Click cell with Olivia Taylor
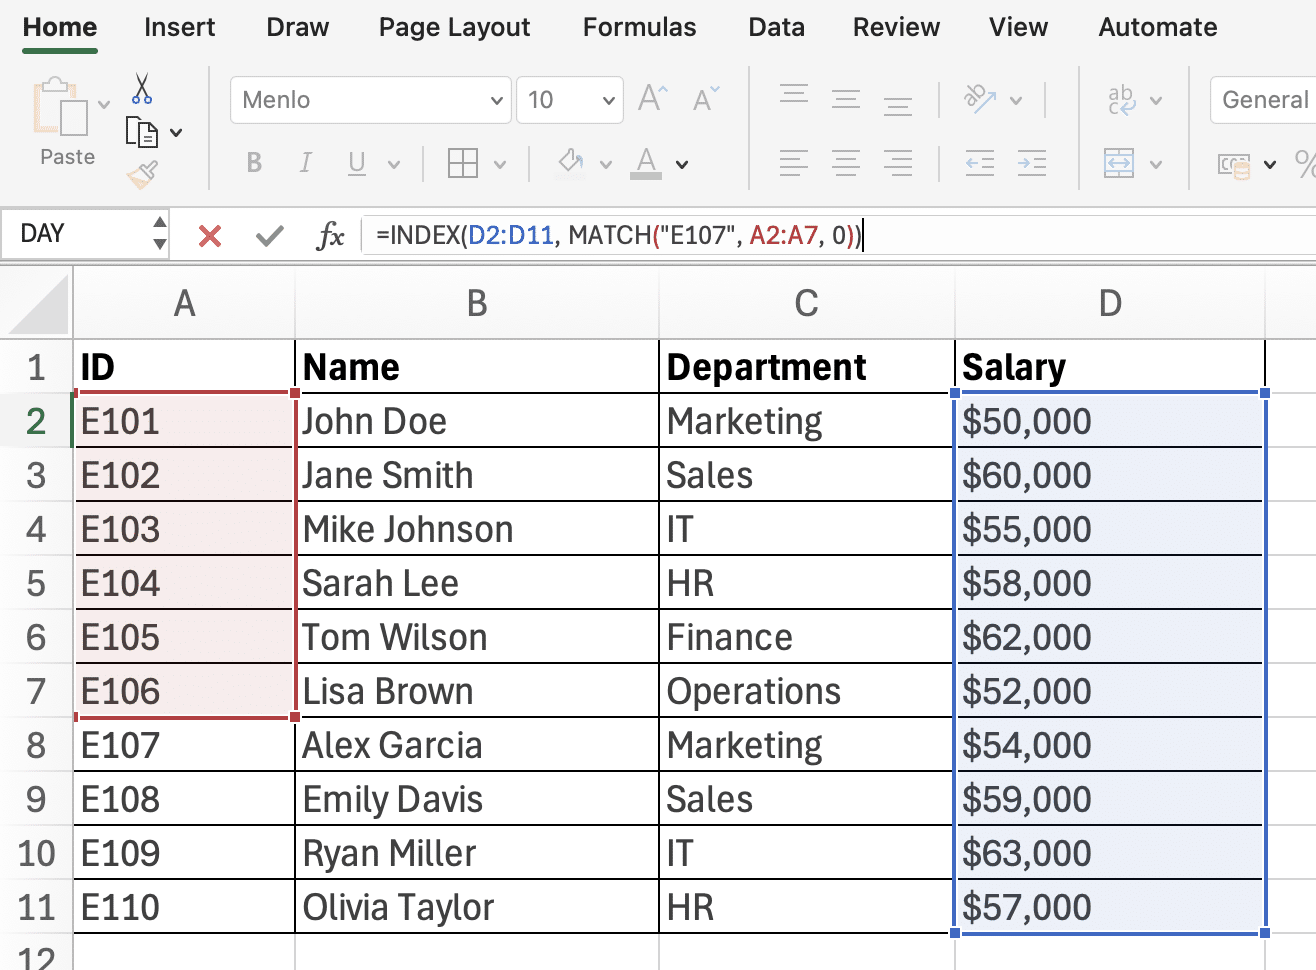 point(477,907)
